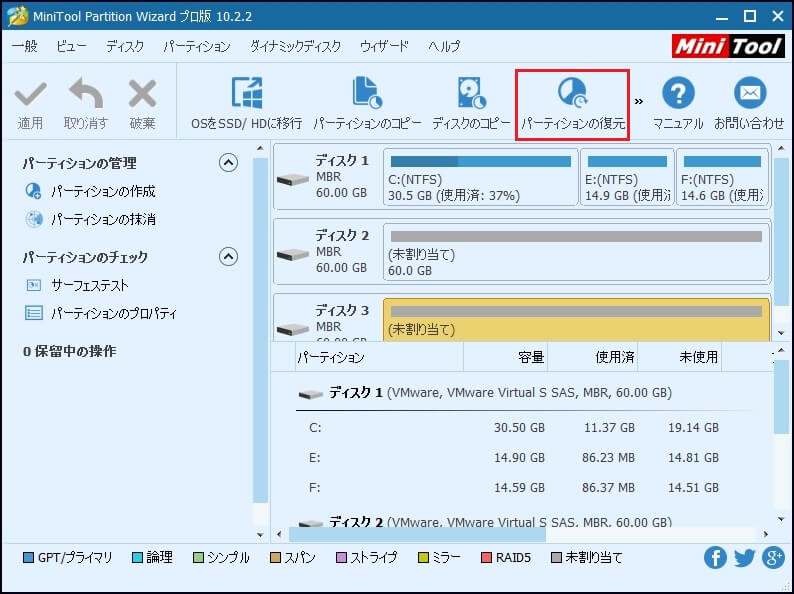Click the 11.37 GB used value
794x594 pixels.
tap(609, 428)
